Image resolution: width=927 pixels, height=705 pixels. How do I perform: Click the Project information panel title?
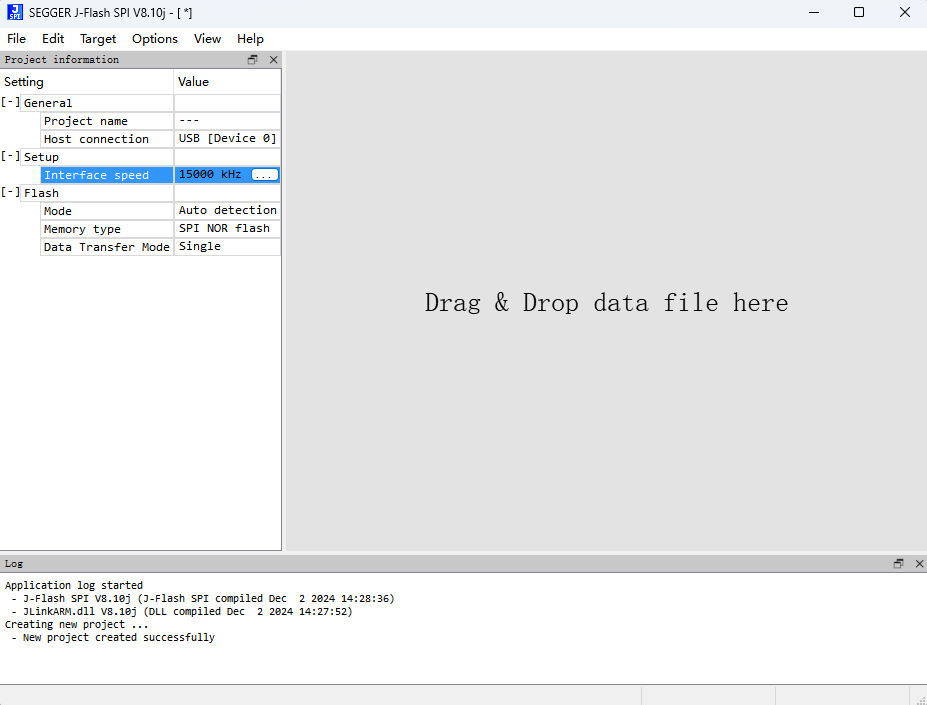[x=61, y=60]
